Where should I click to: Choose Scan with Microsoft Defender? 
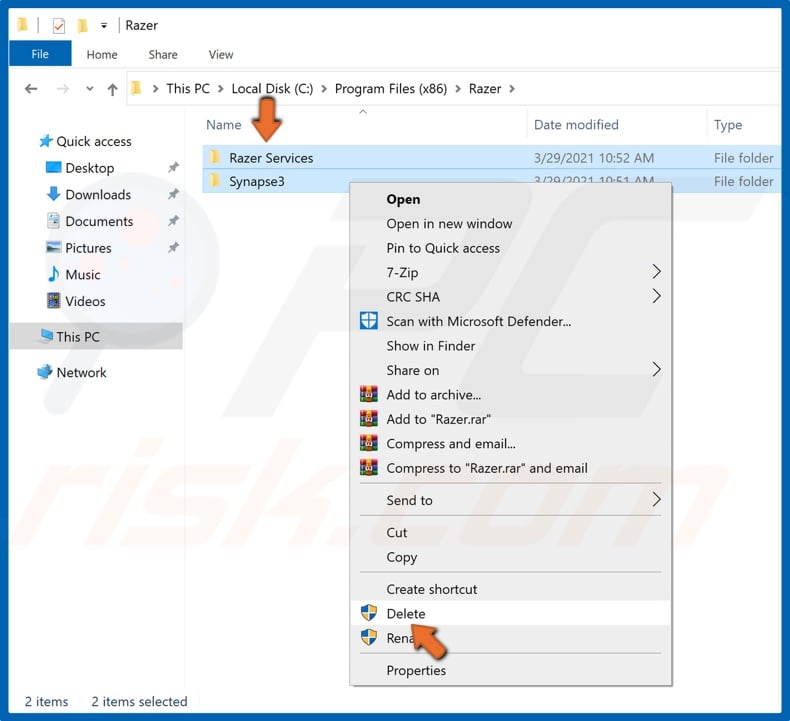pos(510,321)
